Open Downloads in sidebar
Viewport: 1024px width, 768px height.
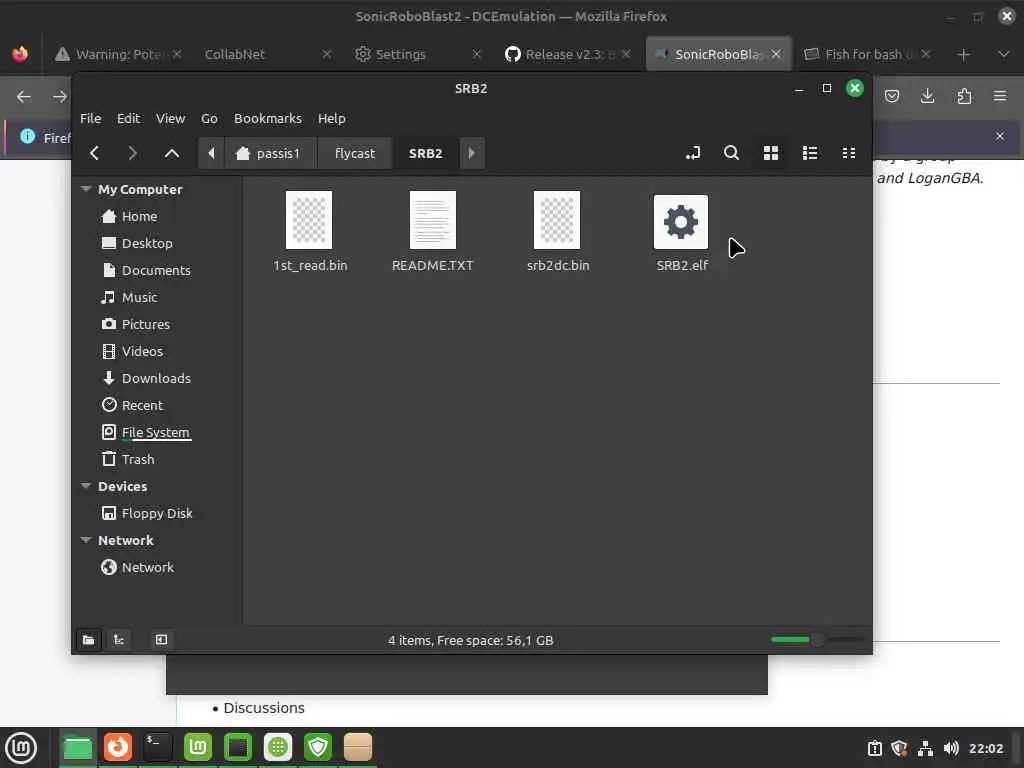click(157, 378)
